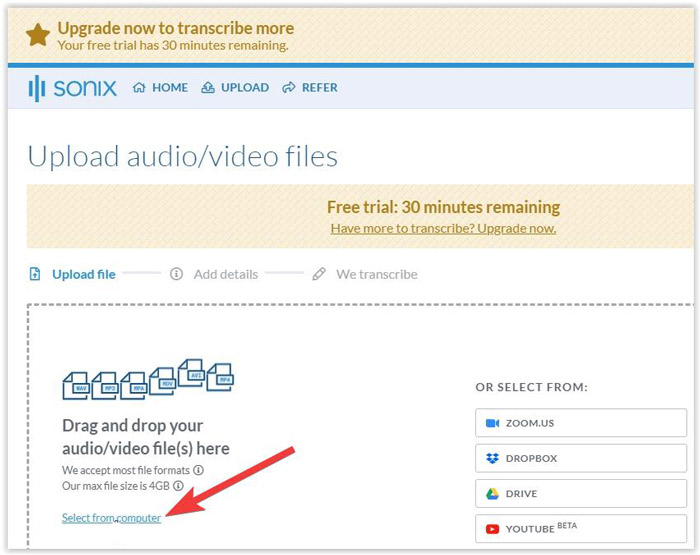
Task: Open the HOME menu item
Action: coord(160,88)
